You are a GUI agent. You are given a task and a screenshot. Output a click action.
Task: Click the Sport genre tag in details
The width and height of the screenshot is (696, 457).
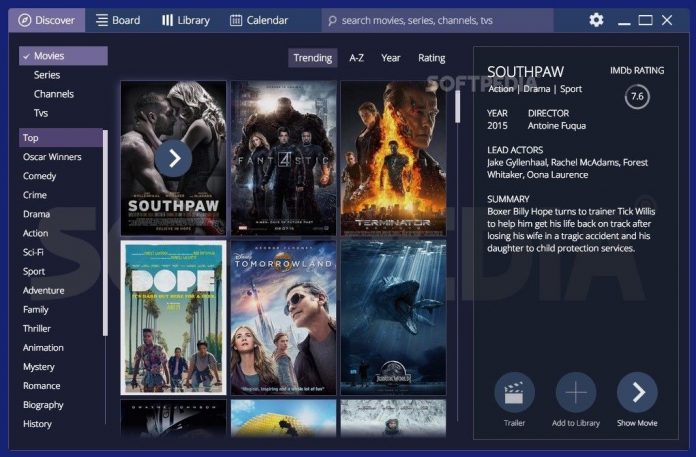click(x=571, y=89)
